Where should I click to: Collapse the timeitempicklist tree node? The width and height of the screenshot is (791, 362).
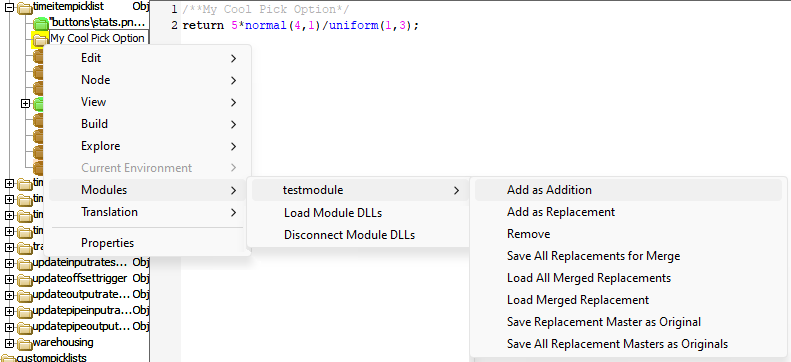click(9, 7)
